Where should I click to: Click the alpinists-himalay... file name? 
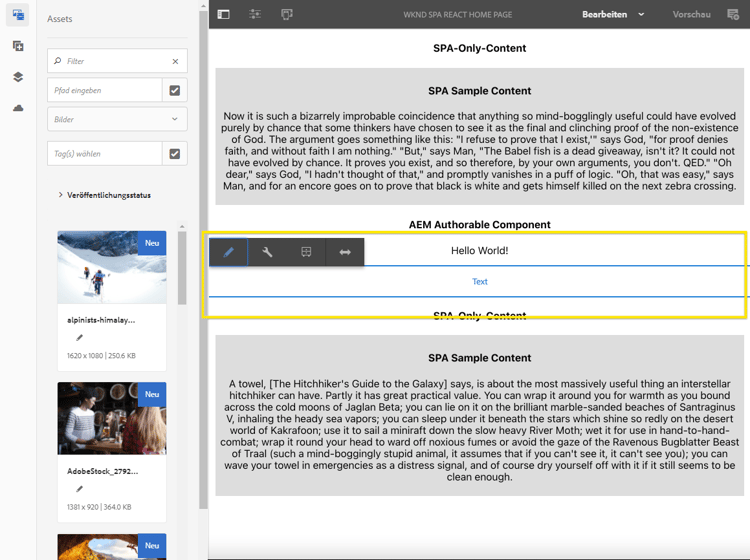101,320
